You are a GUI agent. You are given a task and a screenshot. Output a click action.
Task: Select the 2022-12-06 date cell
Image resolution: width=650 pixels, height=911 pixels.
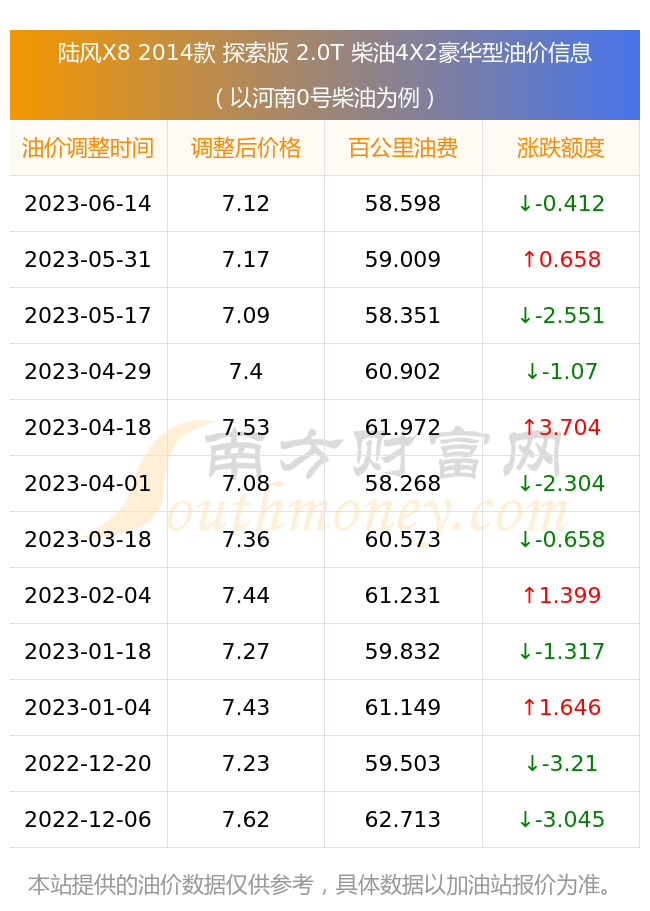pyautogui.click(x=88, y=819)
